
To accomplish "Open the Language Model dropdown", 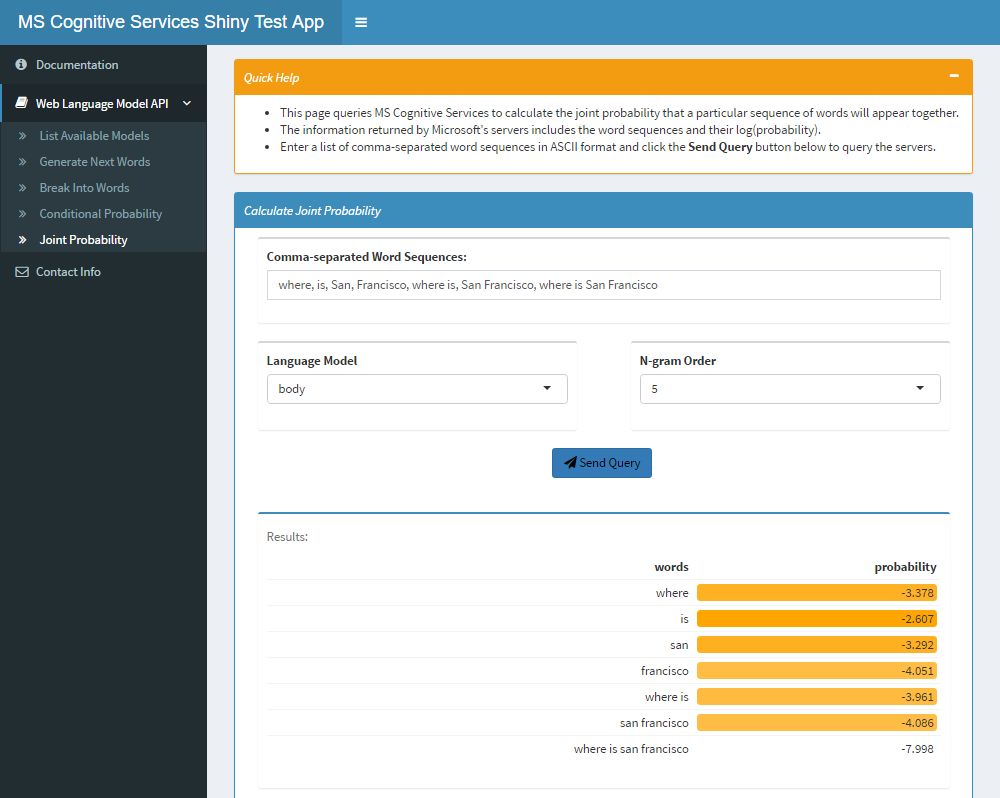I will pos(417,389).
